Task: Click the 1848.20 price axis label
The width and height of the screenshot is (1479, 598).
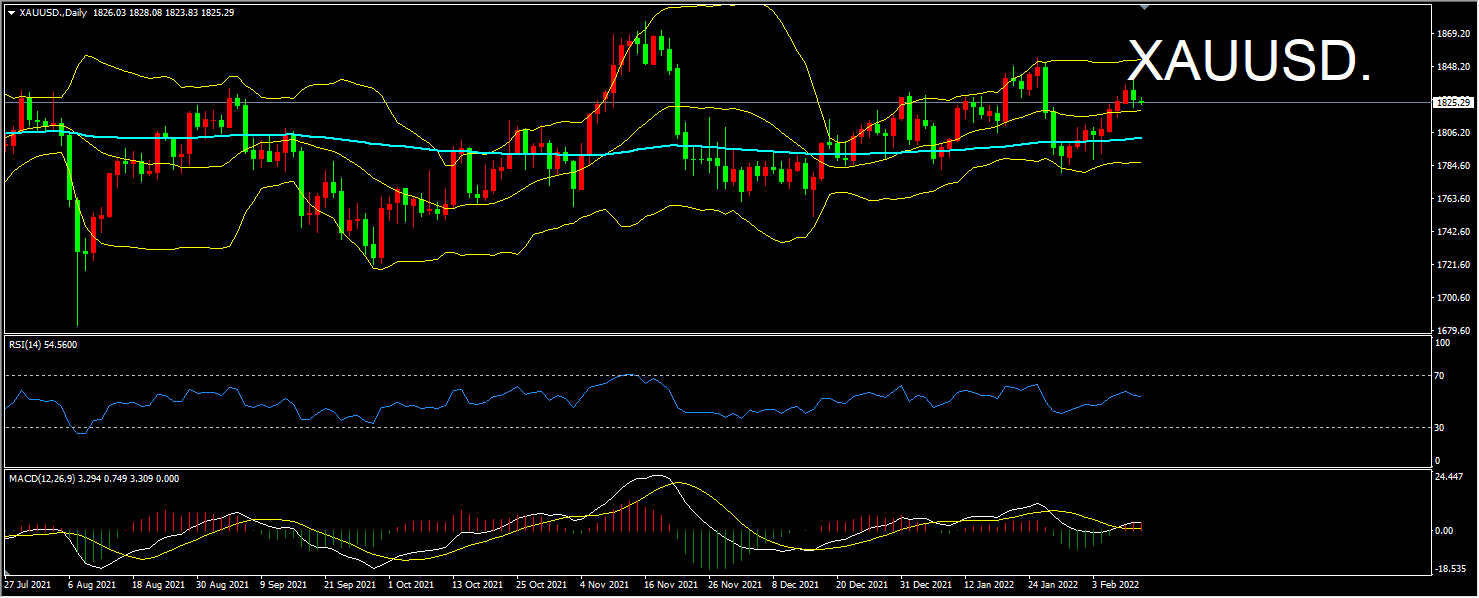Action: coord(1451,66)
